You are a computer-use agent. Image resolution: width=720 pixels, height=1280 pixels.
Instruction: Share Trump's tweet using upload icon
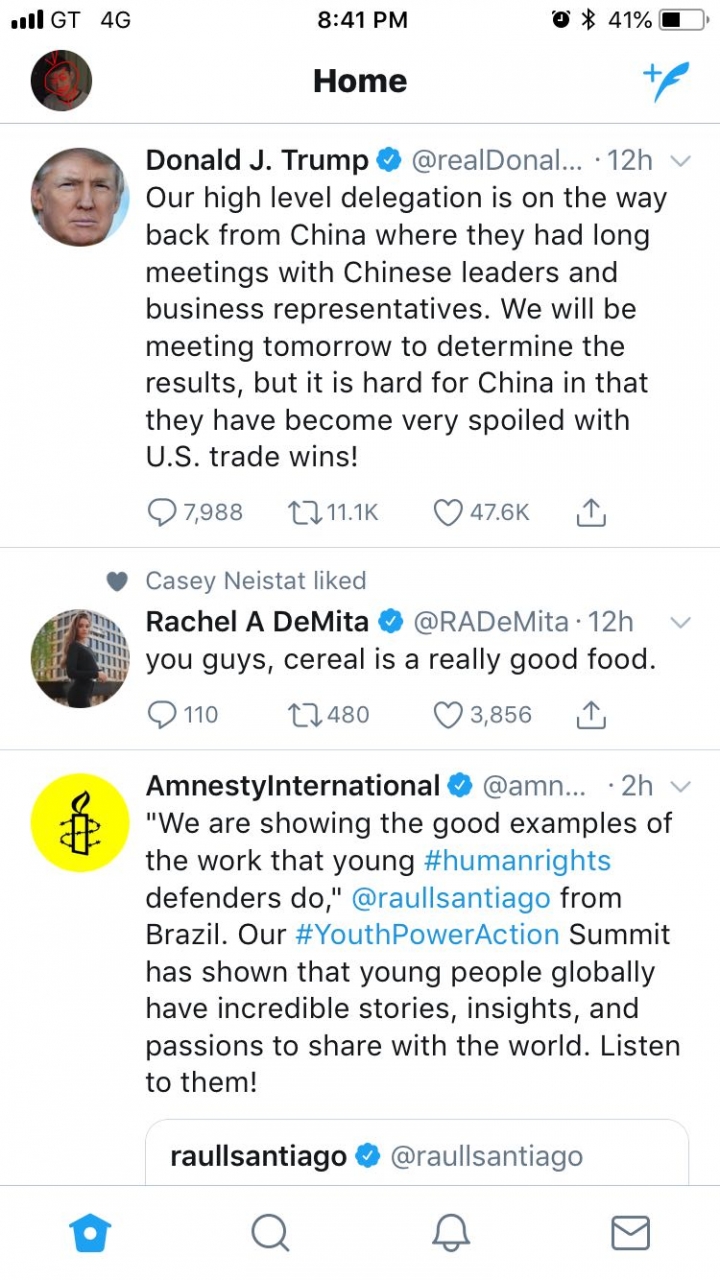(x=591, y=513)
